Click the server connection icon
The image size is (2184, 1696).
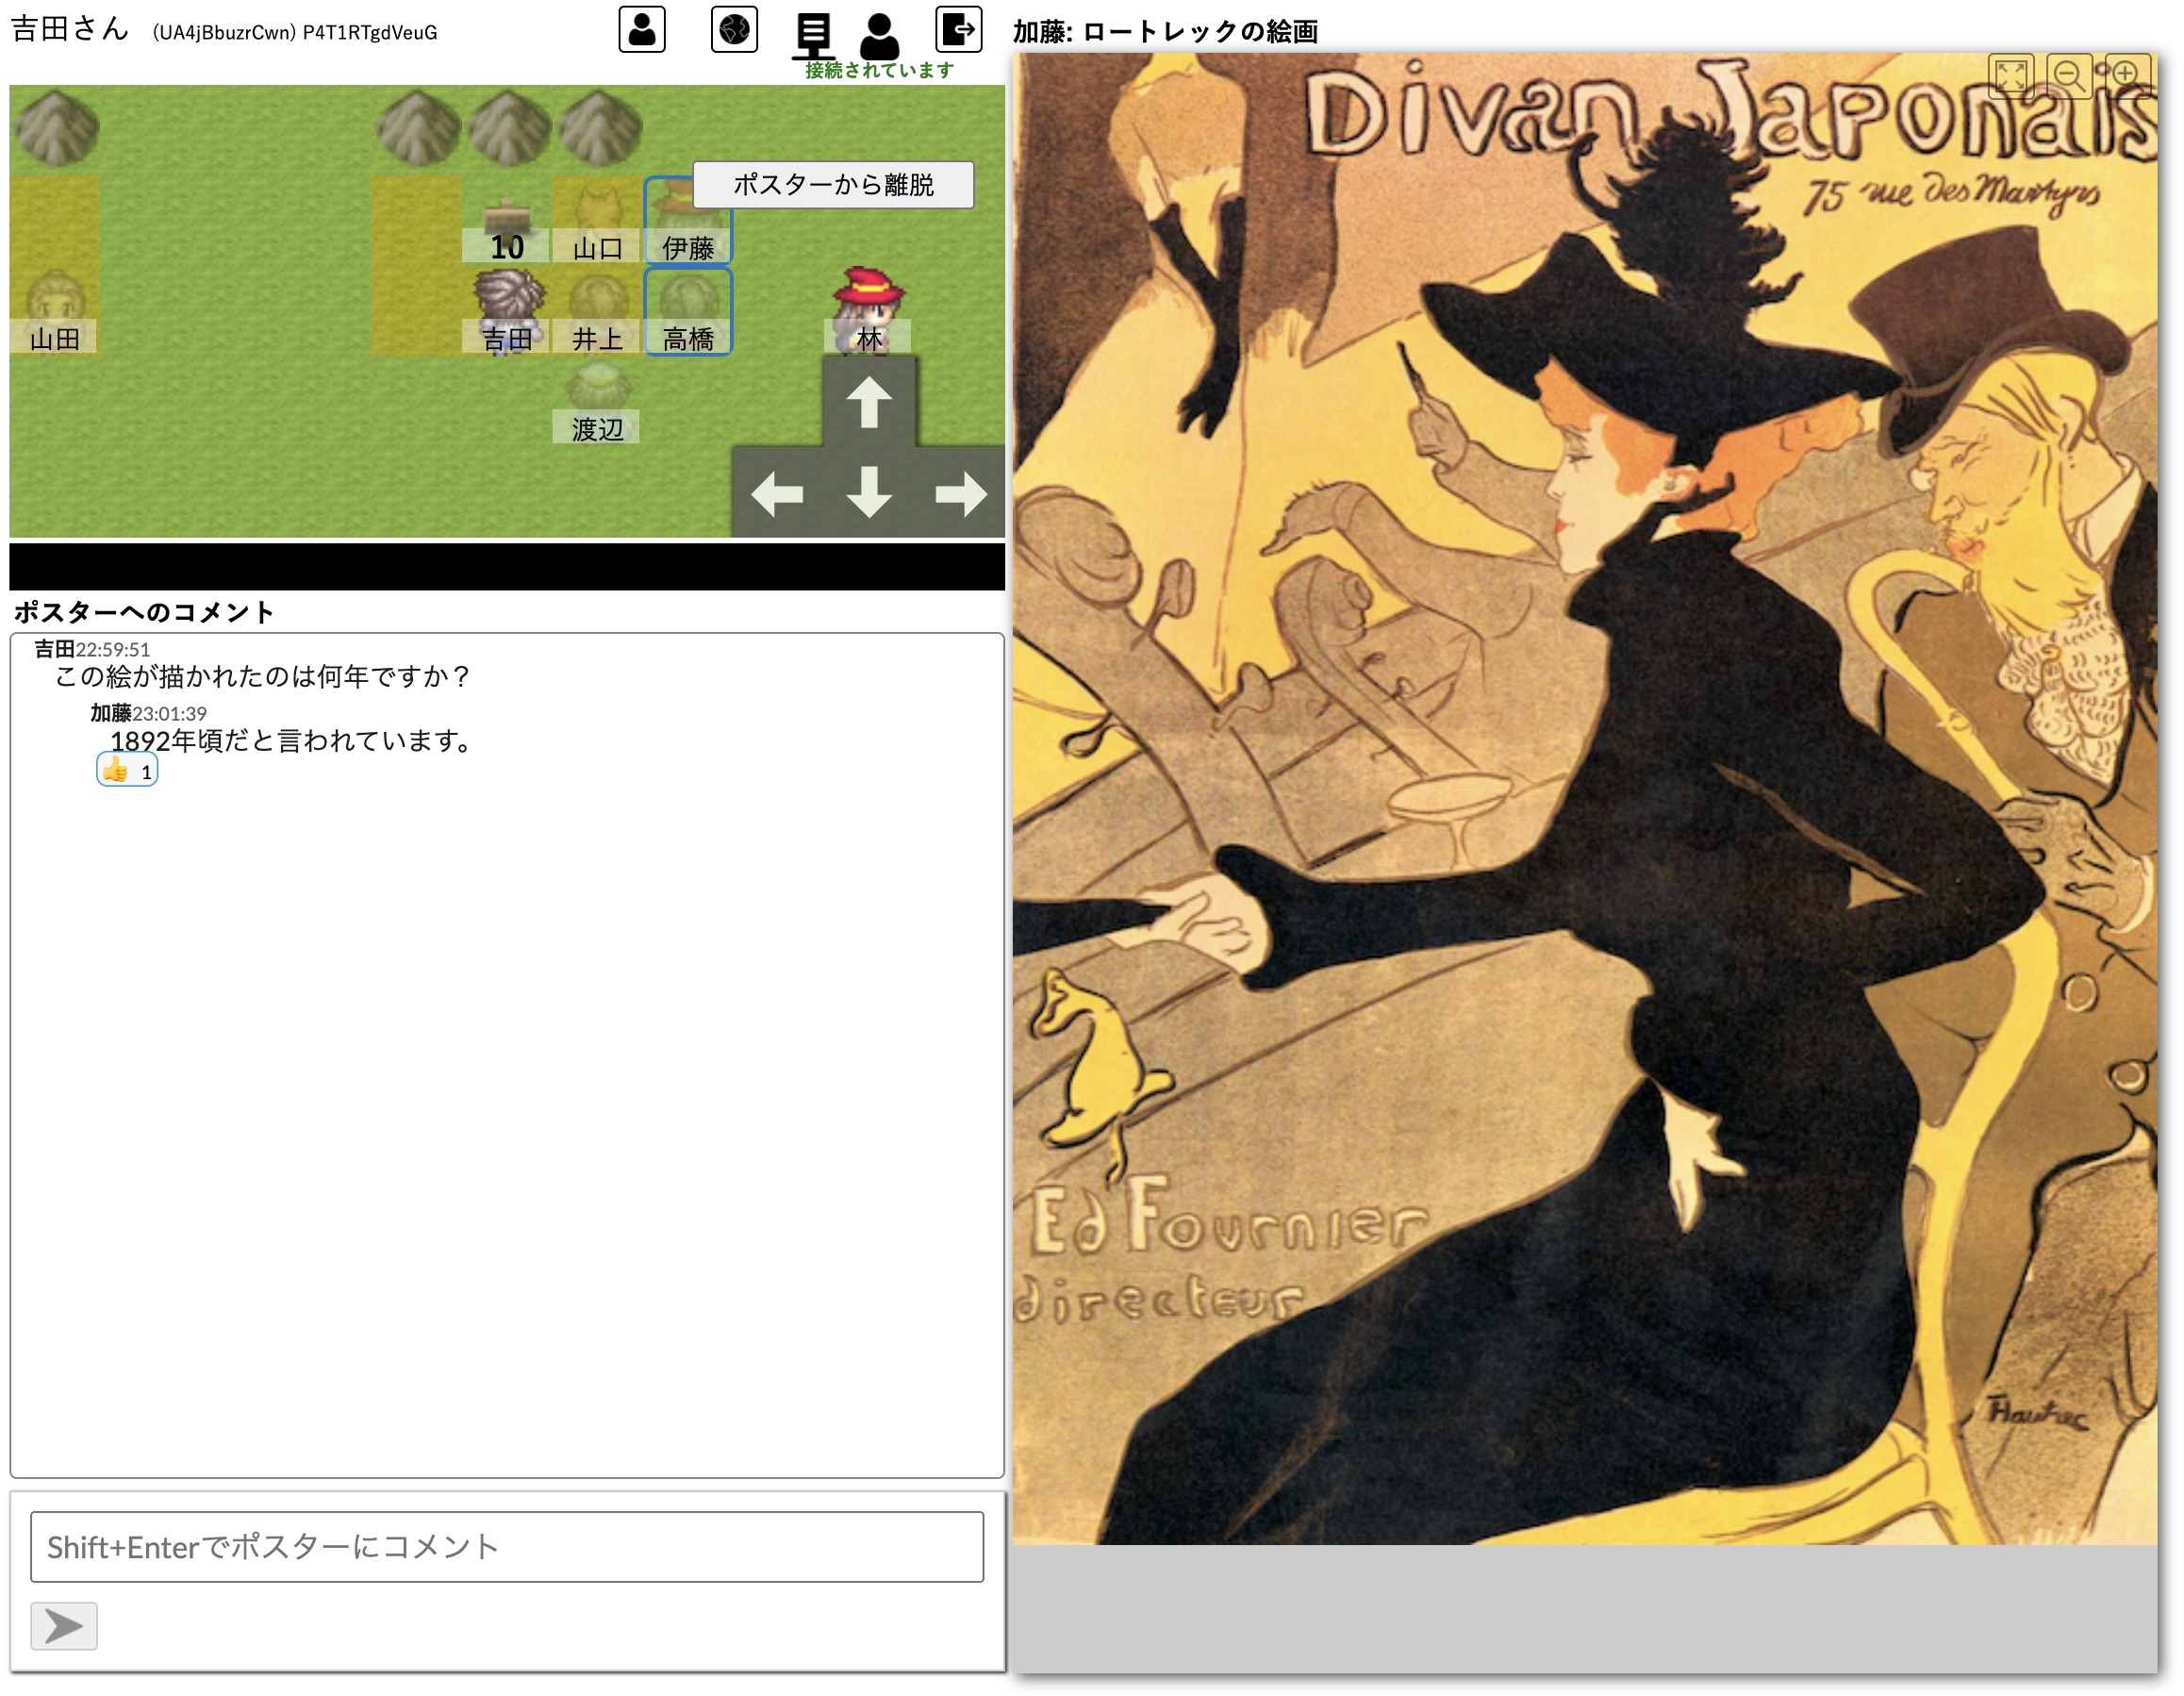click(x=813, y=35)
